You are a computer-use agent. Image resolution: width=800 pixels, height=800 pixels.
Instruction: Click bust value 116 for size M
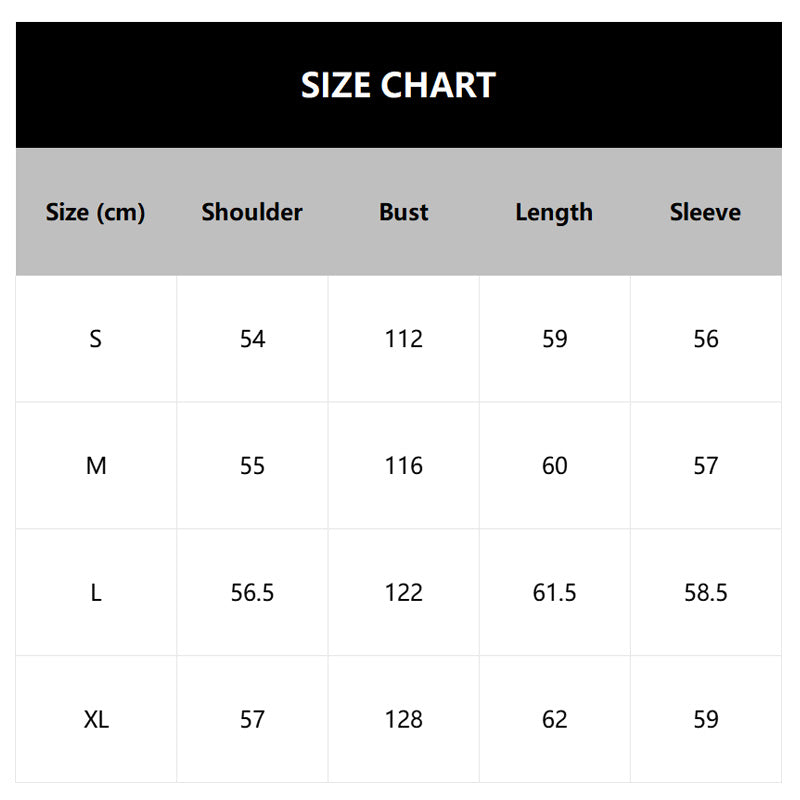[x=404, y=466]
